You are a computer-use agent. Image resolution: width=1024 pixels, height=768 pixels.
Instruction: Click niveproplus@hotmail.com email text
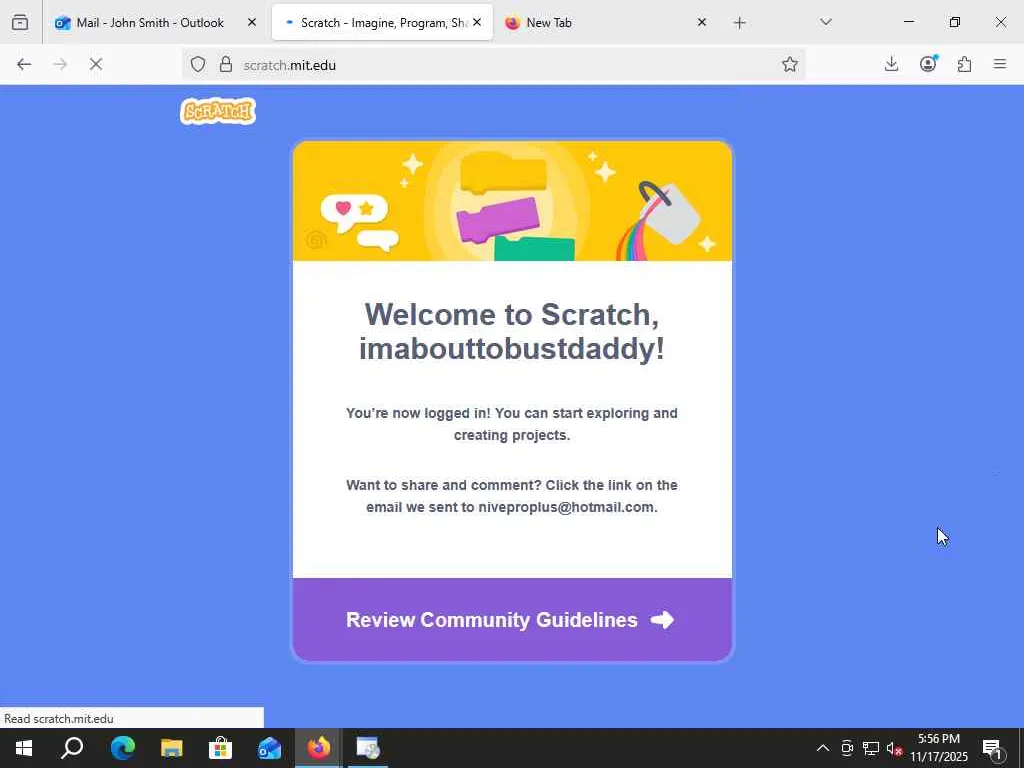[568, 507]
